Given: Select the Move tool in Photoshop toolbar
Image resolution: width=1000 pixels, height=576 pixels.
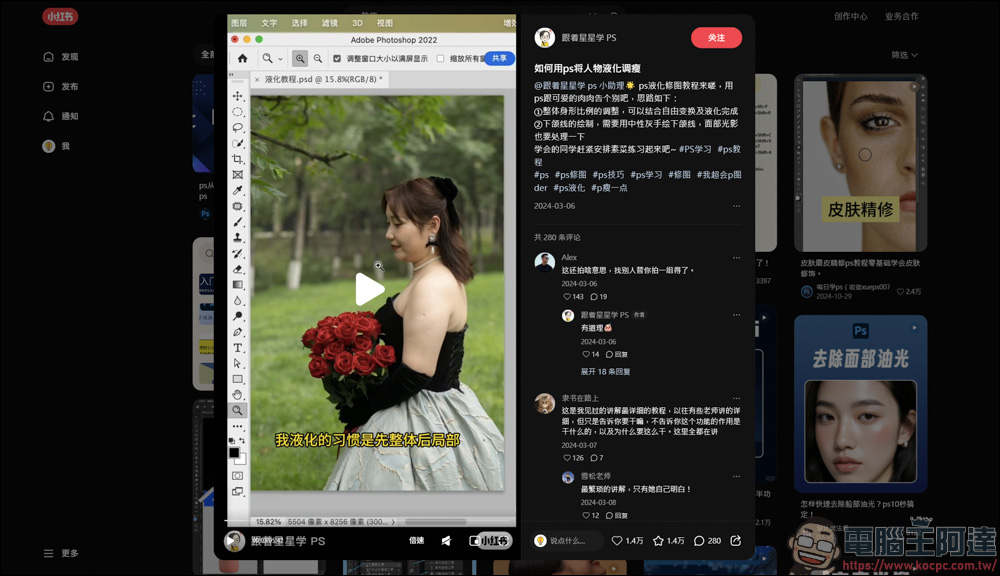Looking at the screenshot, I should [x=238, y=96].
